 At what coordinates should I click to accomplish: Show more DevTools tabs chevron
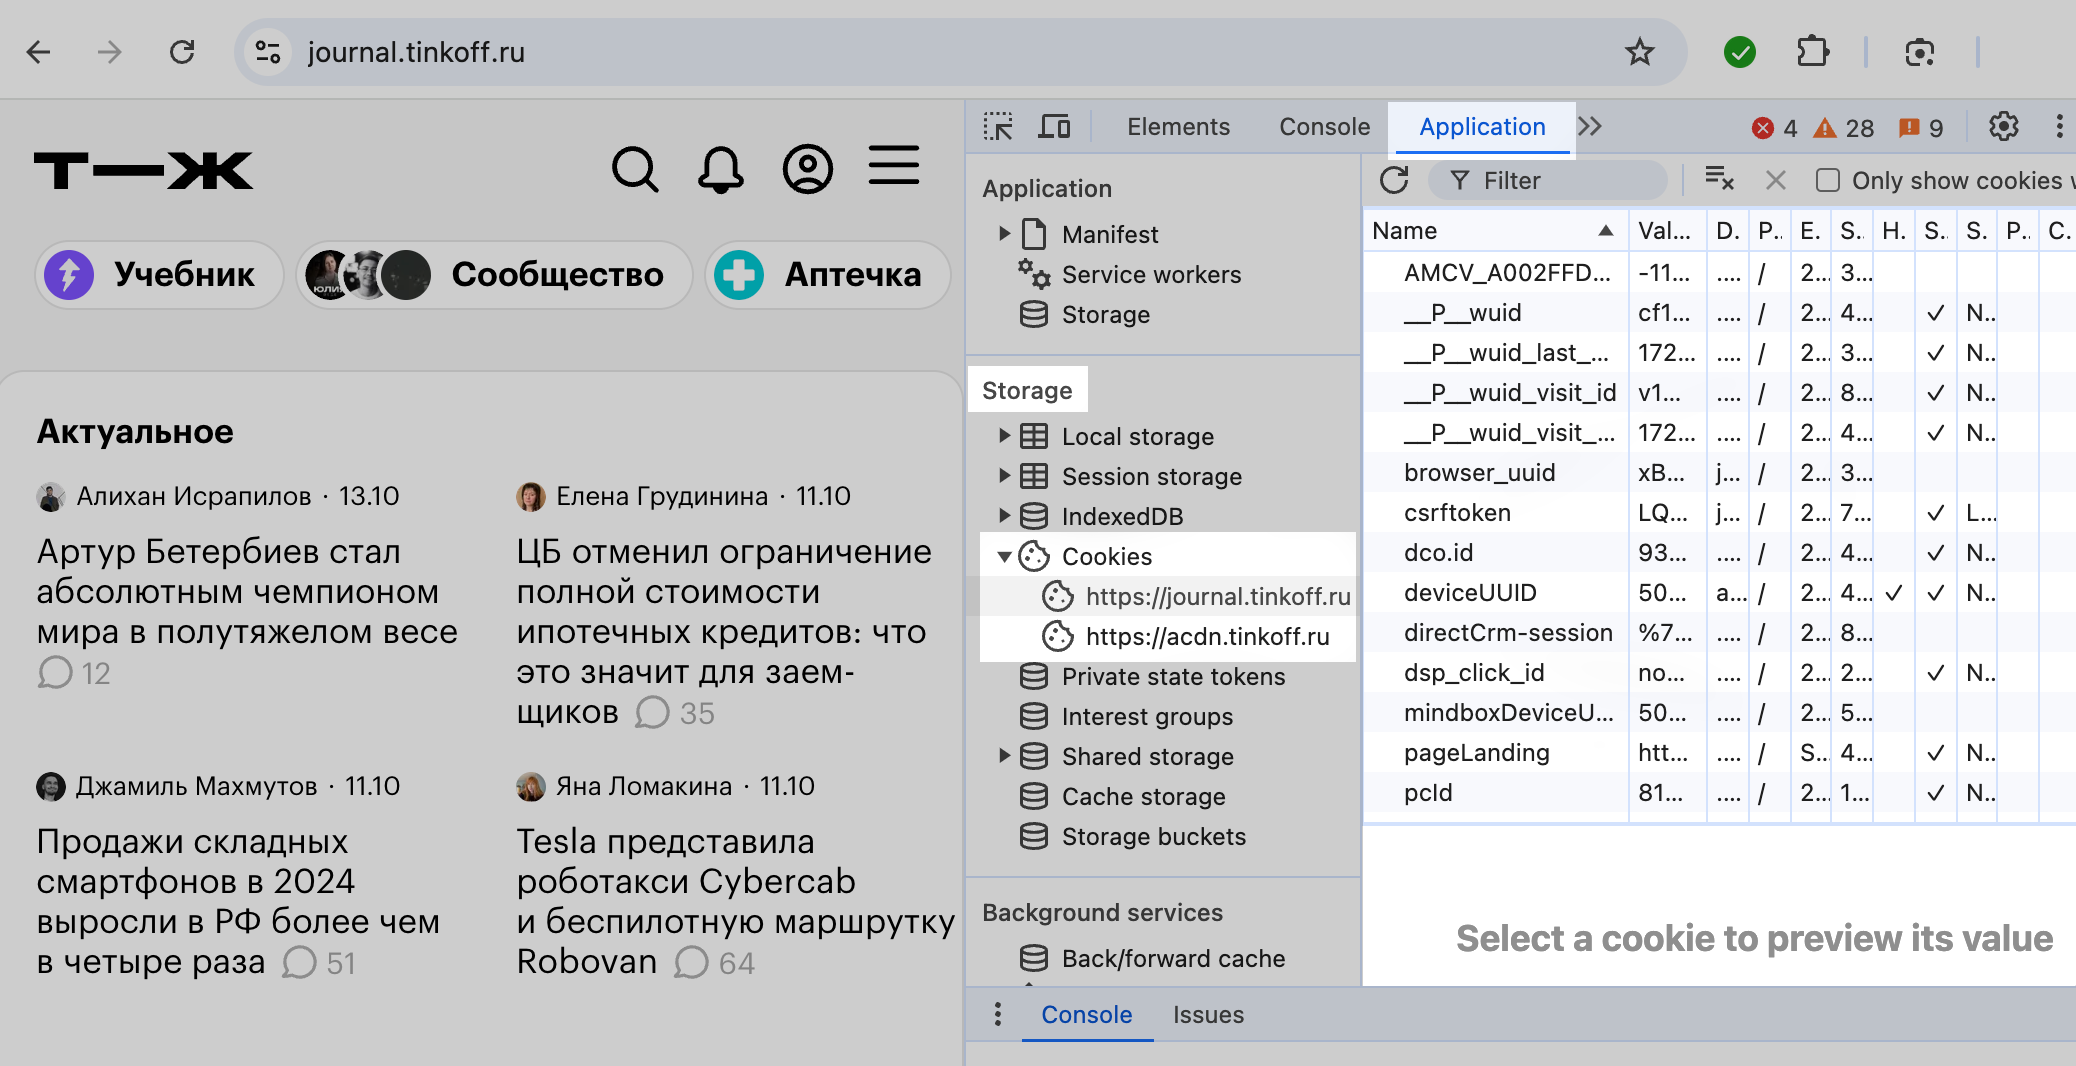pos(1590,127)
